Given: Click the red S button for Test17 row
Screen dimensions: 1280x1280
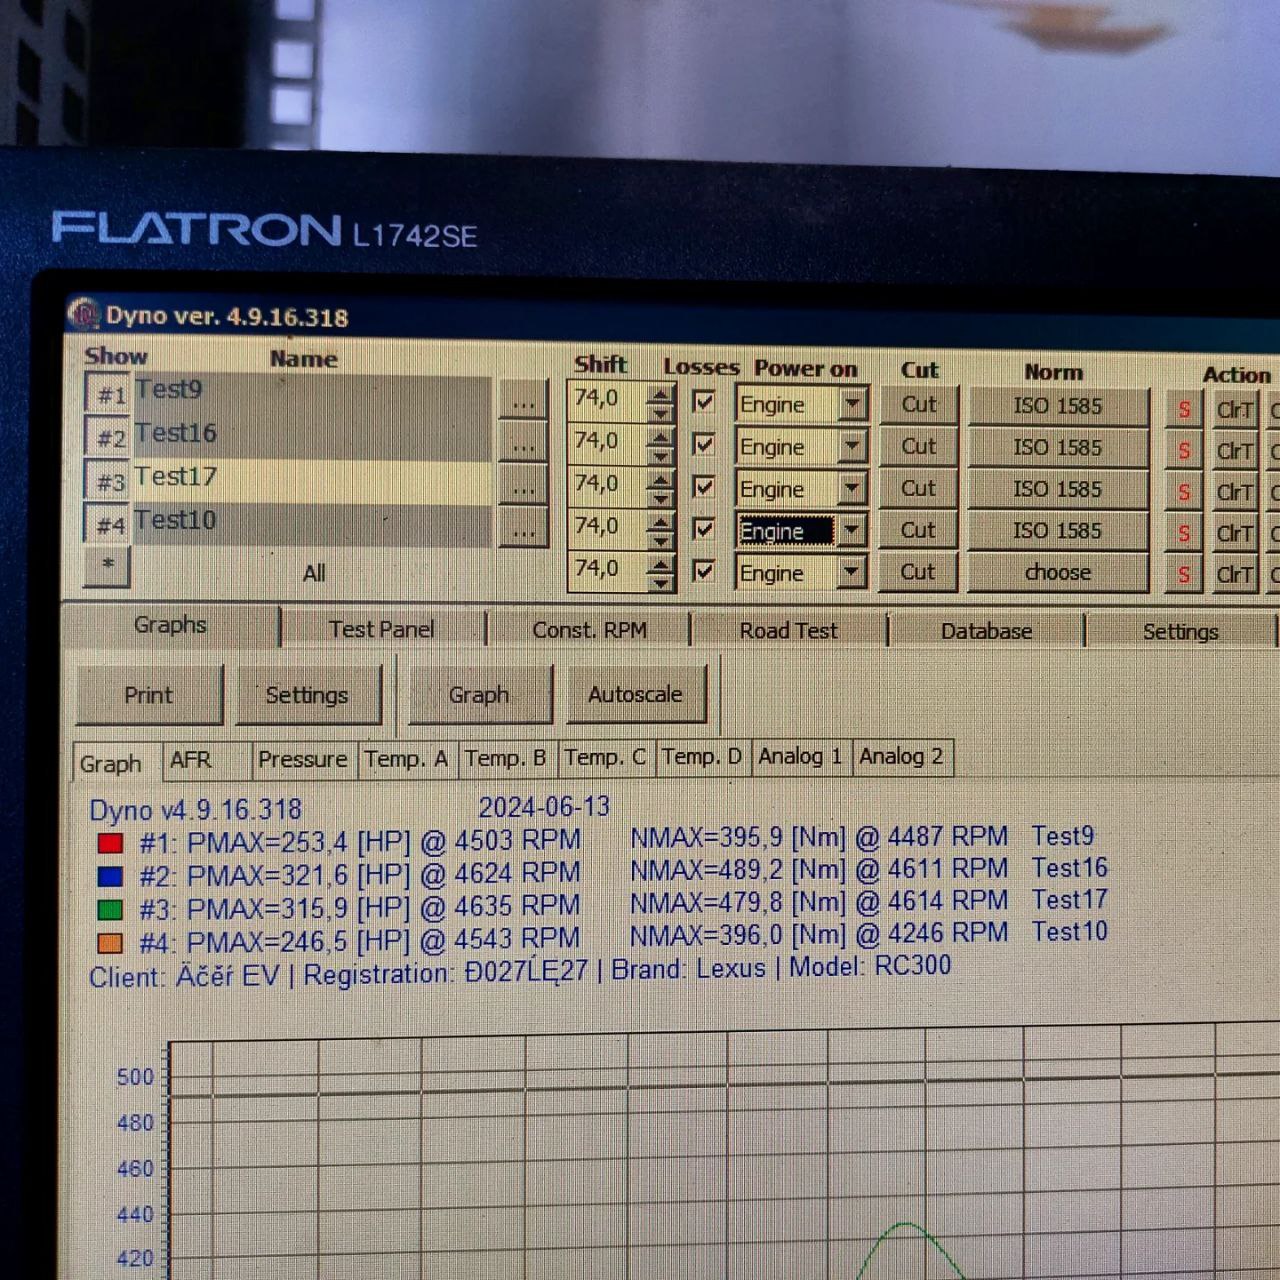Looking at the screenshot, I should click(x=1184, y=492).
